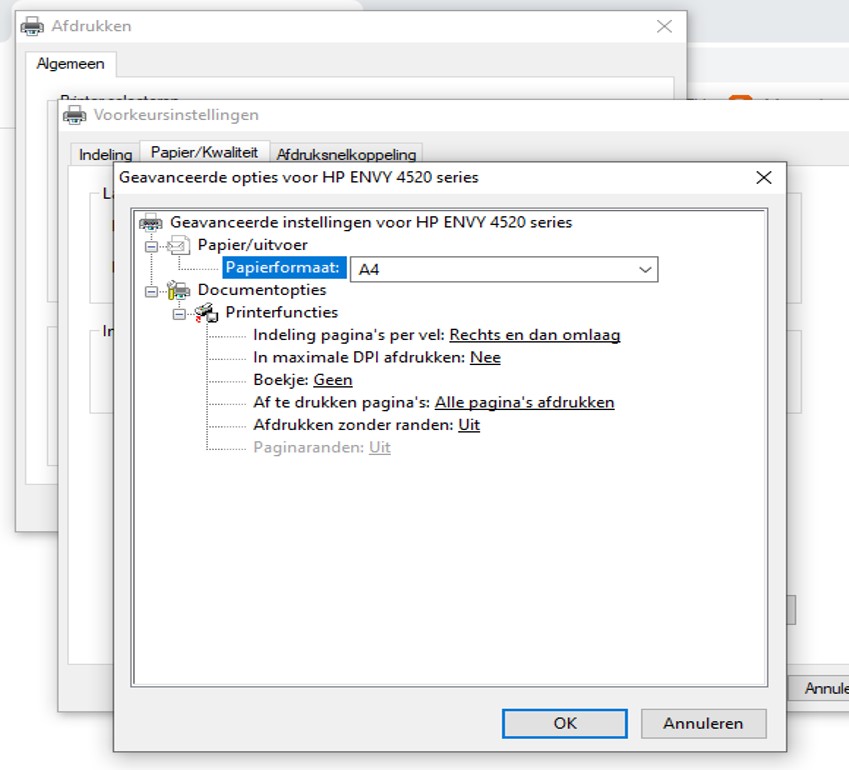This screenshot has height=770, width=849.
Task: Select root 'Geavanceerde instellingen voor HP ENVY' label
Action: [x=371, y=222]
